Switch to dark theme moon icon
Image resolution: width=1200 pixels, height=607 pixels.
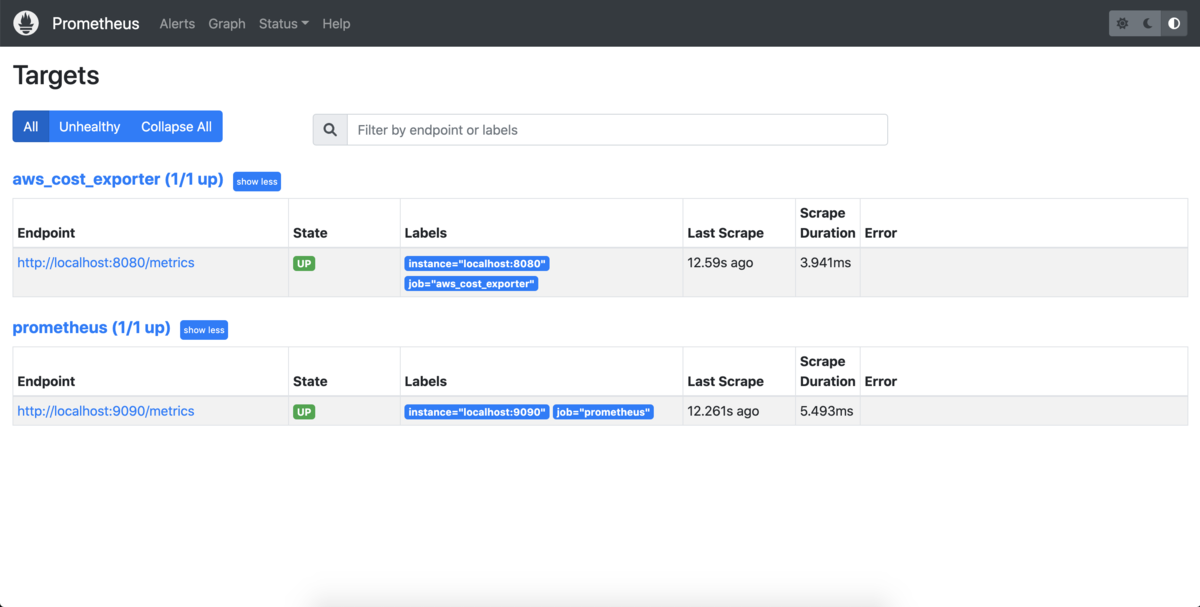coord(1149,23)
